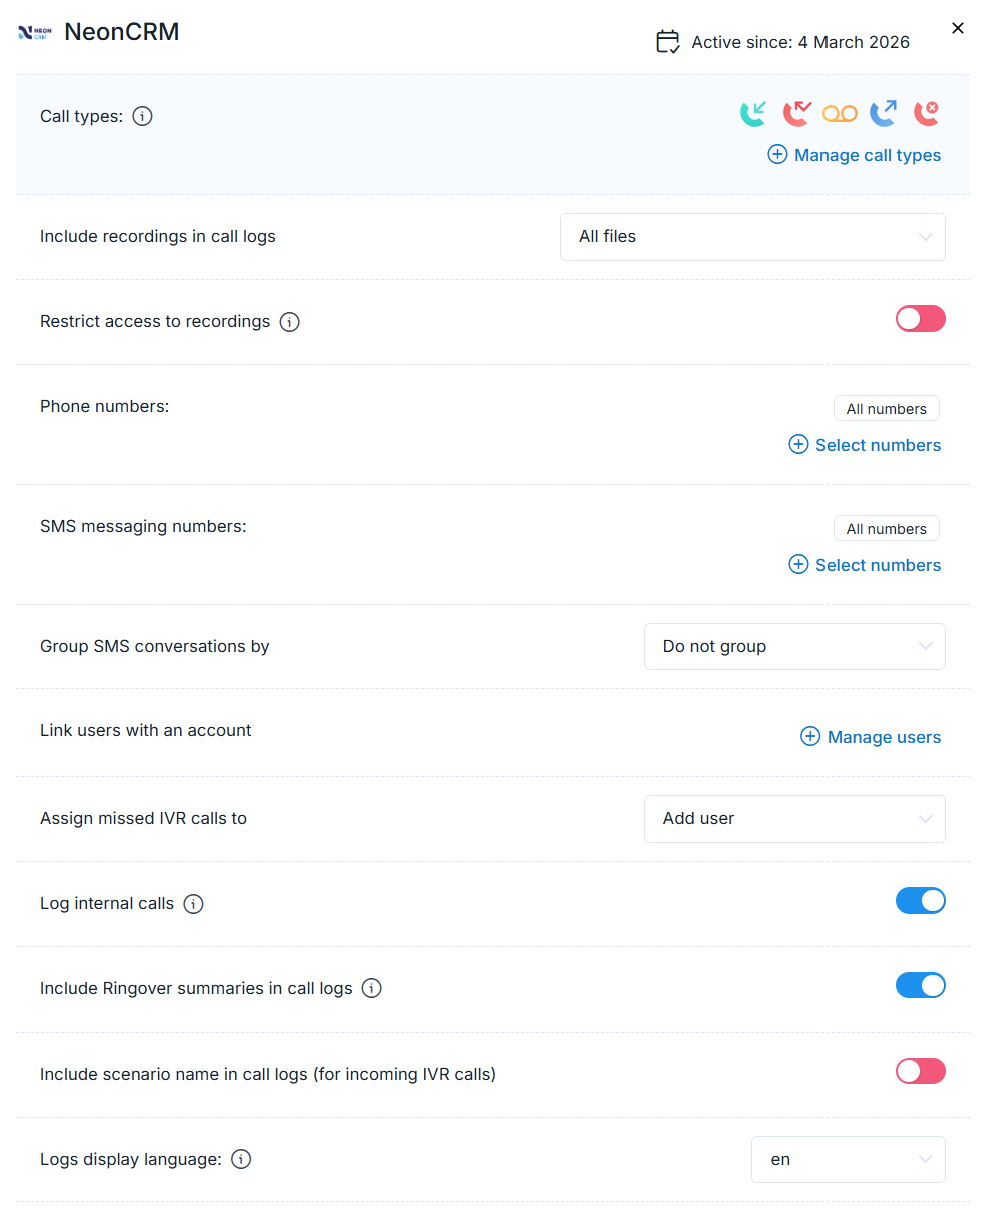
Task: Click the blue outgoing call icon
Action: (x=883, y=114)
